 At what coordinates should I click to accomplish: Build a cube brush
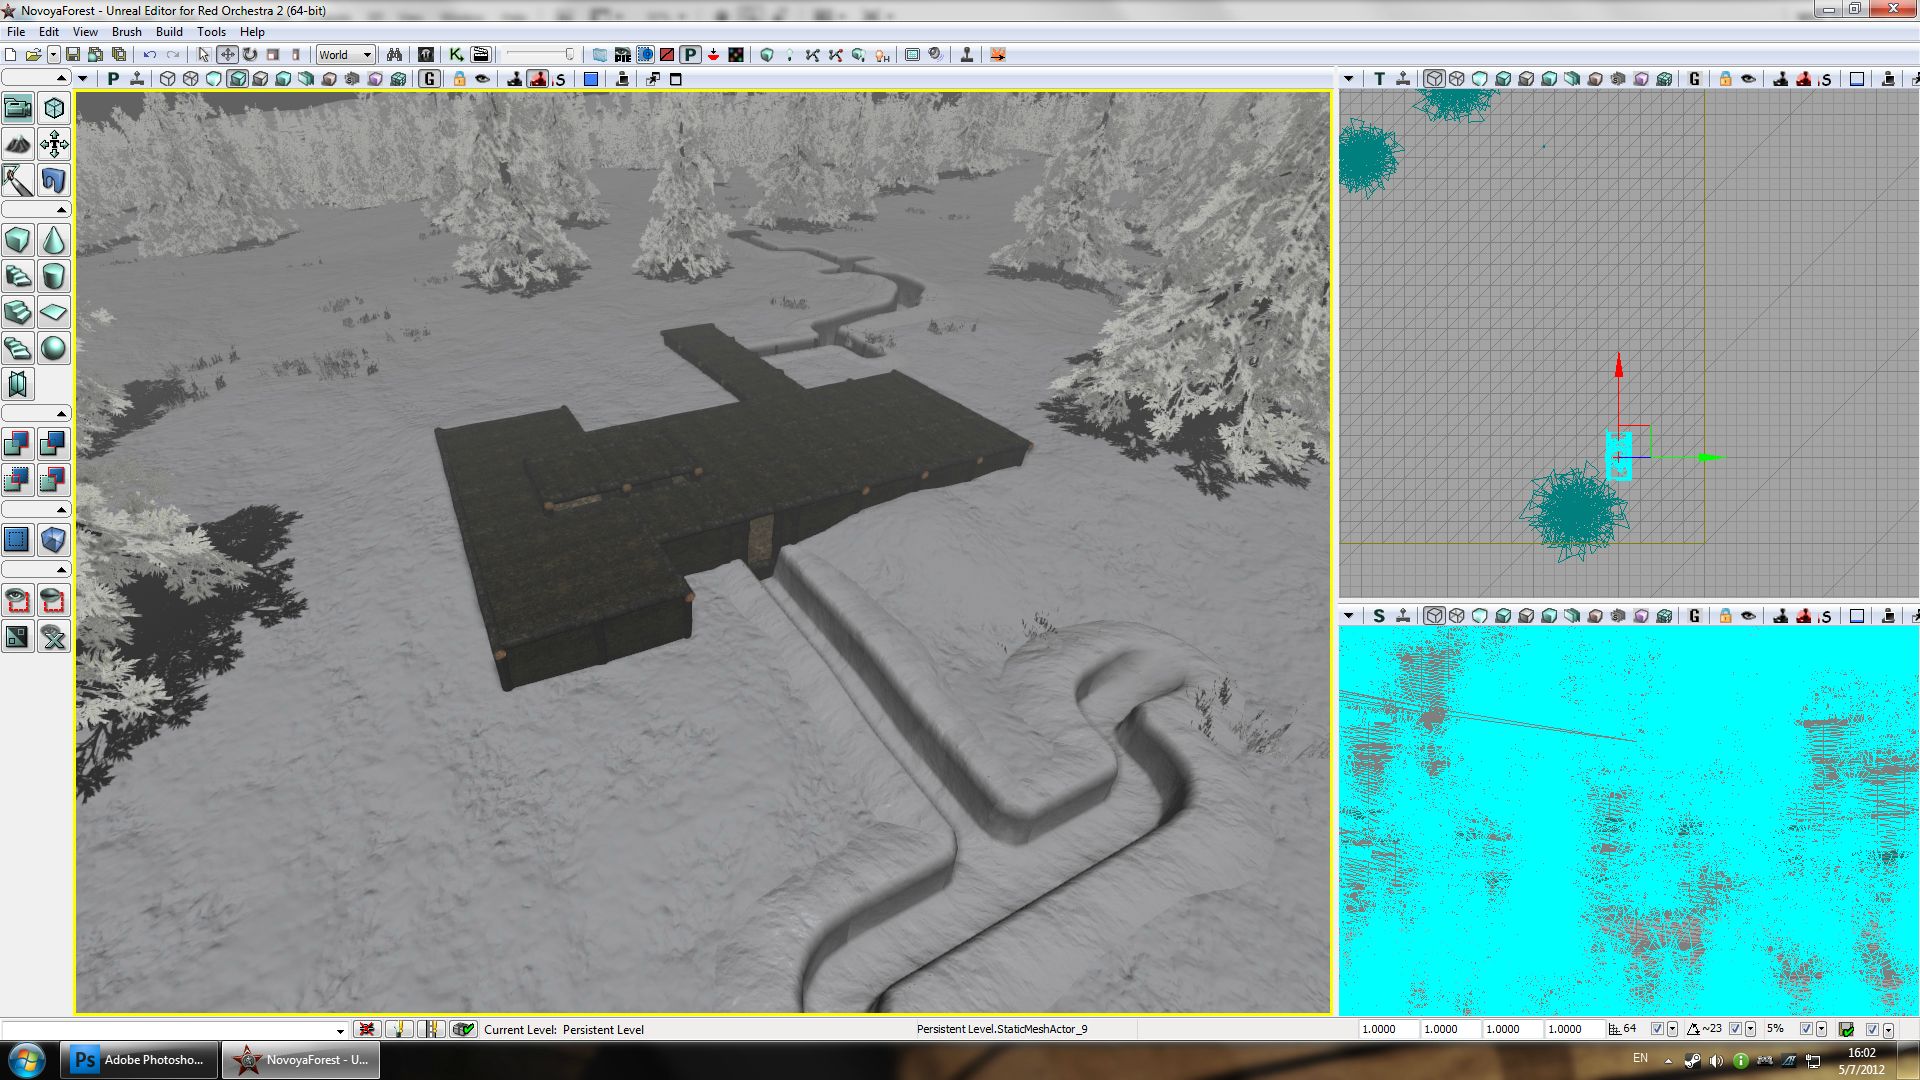(x=18, y=240)
